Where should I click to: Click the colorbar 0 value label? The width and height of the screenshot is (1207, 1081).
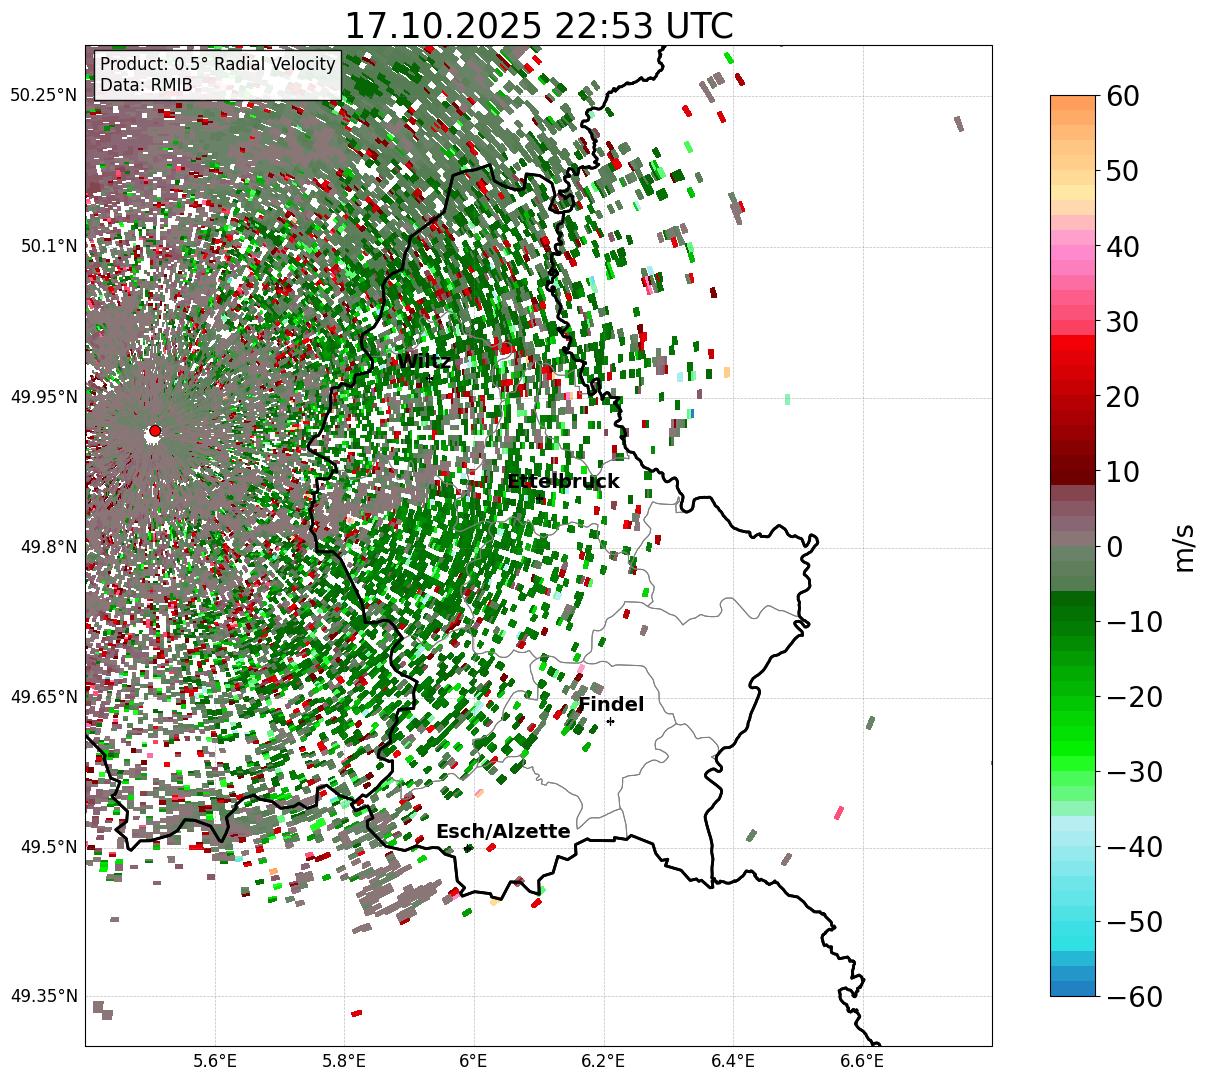(x=1113, y=546)
